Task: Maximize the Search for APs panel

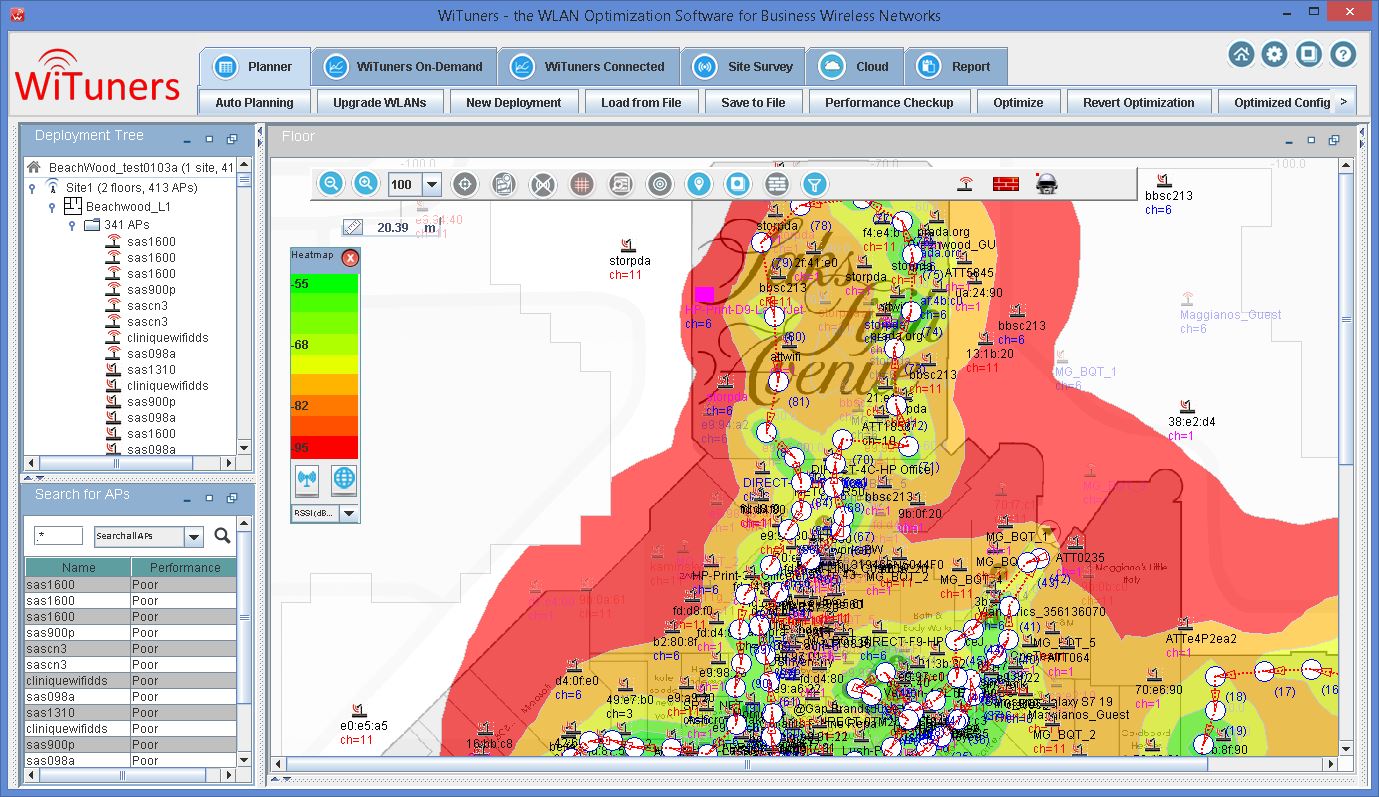Action: click(209, 498)
